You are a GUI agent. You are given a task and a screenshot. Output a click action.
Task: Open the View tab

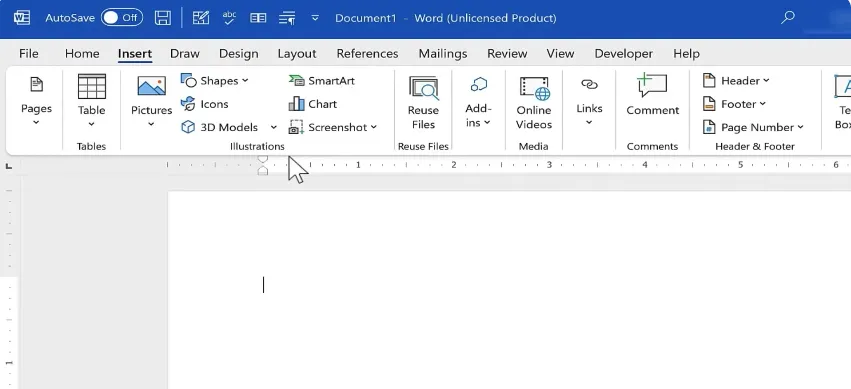[560, 54]
